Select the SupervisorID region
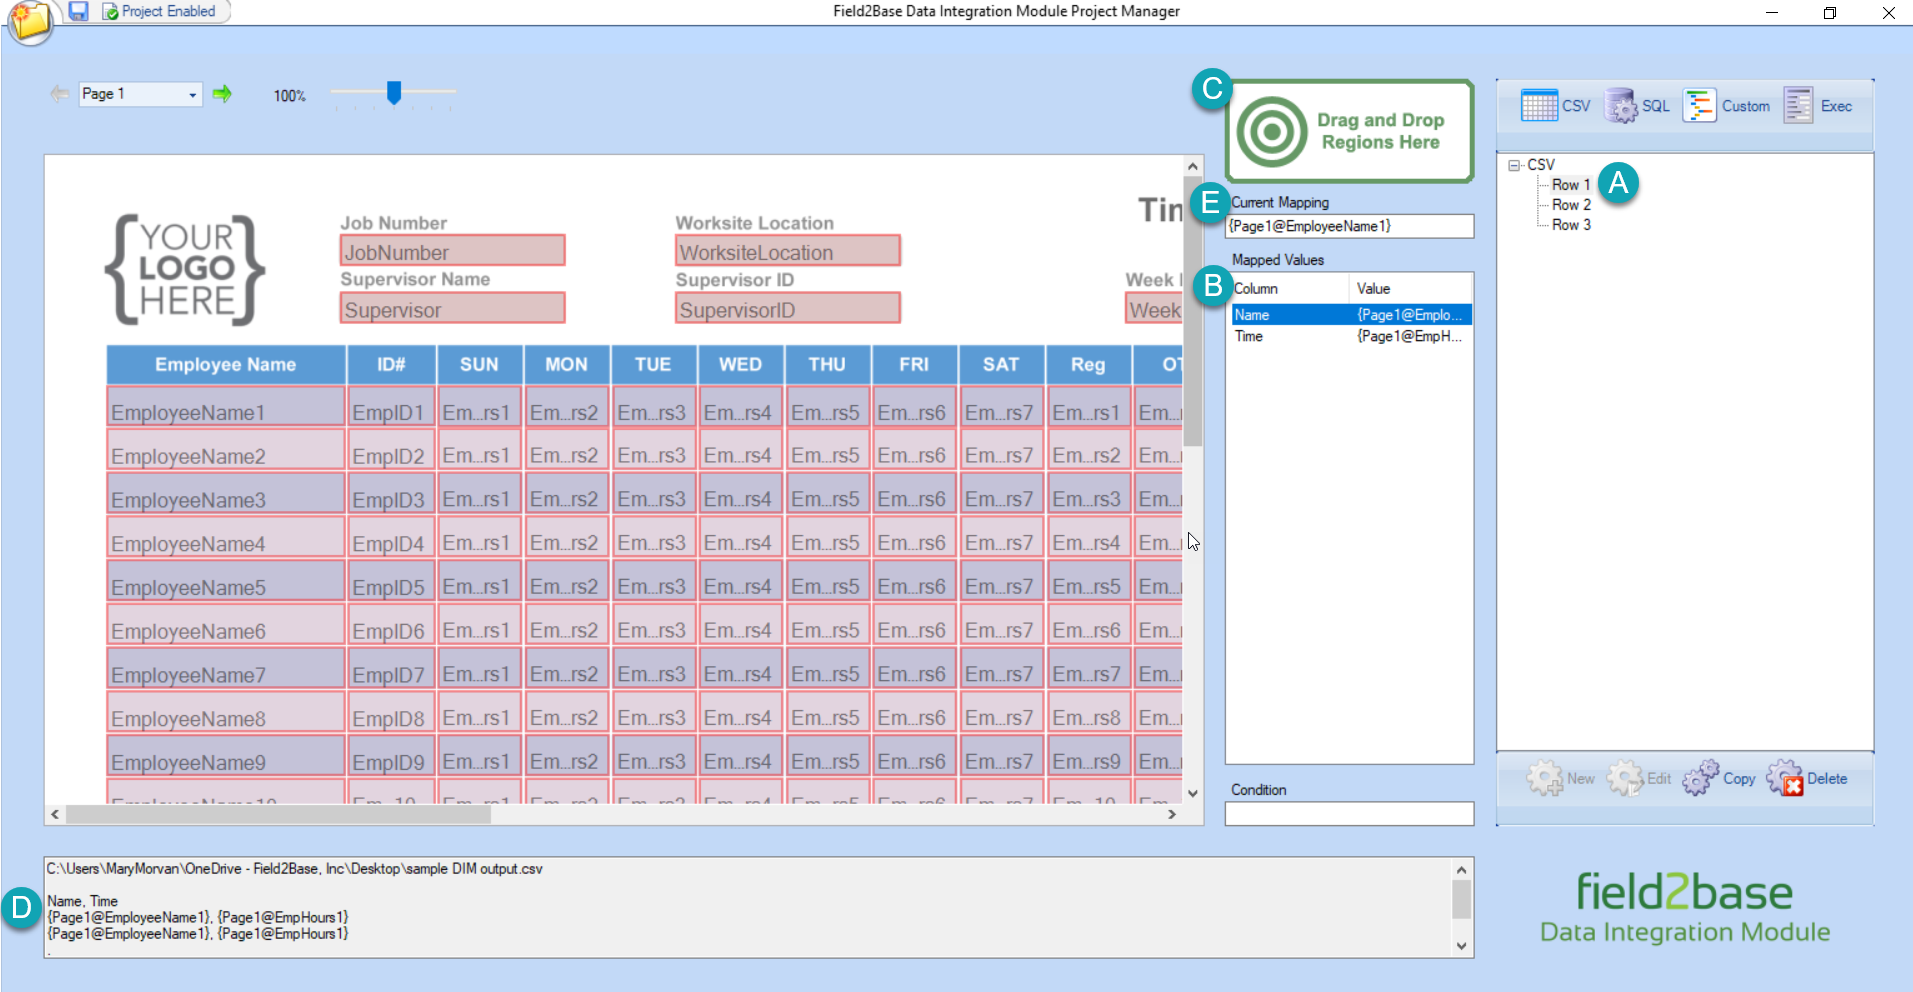This screenshot has width=1913, height=992. (788, 308)
